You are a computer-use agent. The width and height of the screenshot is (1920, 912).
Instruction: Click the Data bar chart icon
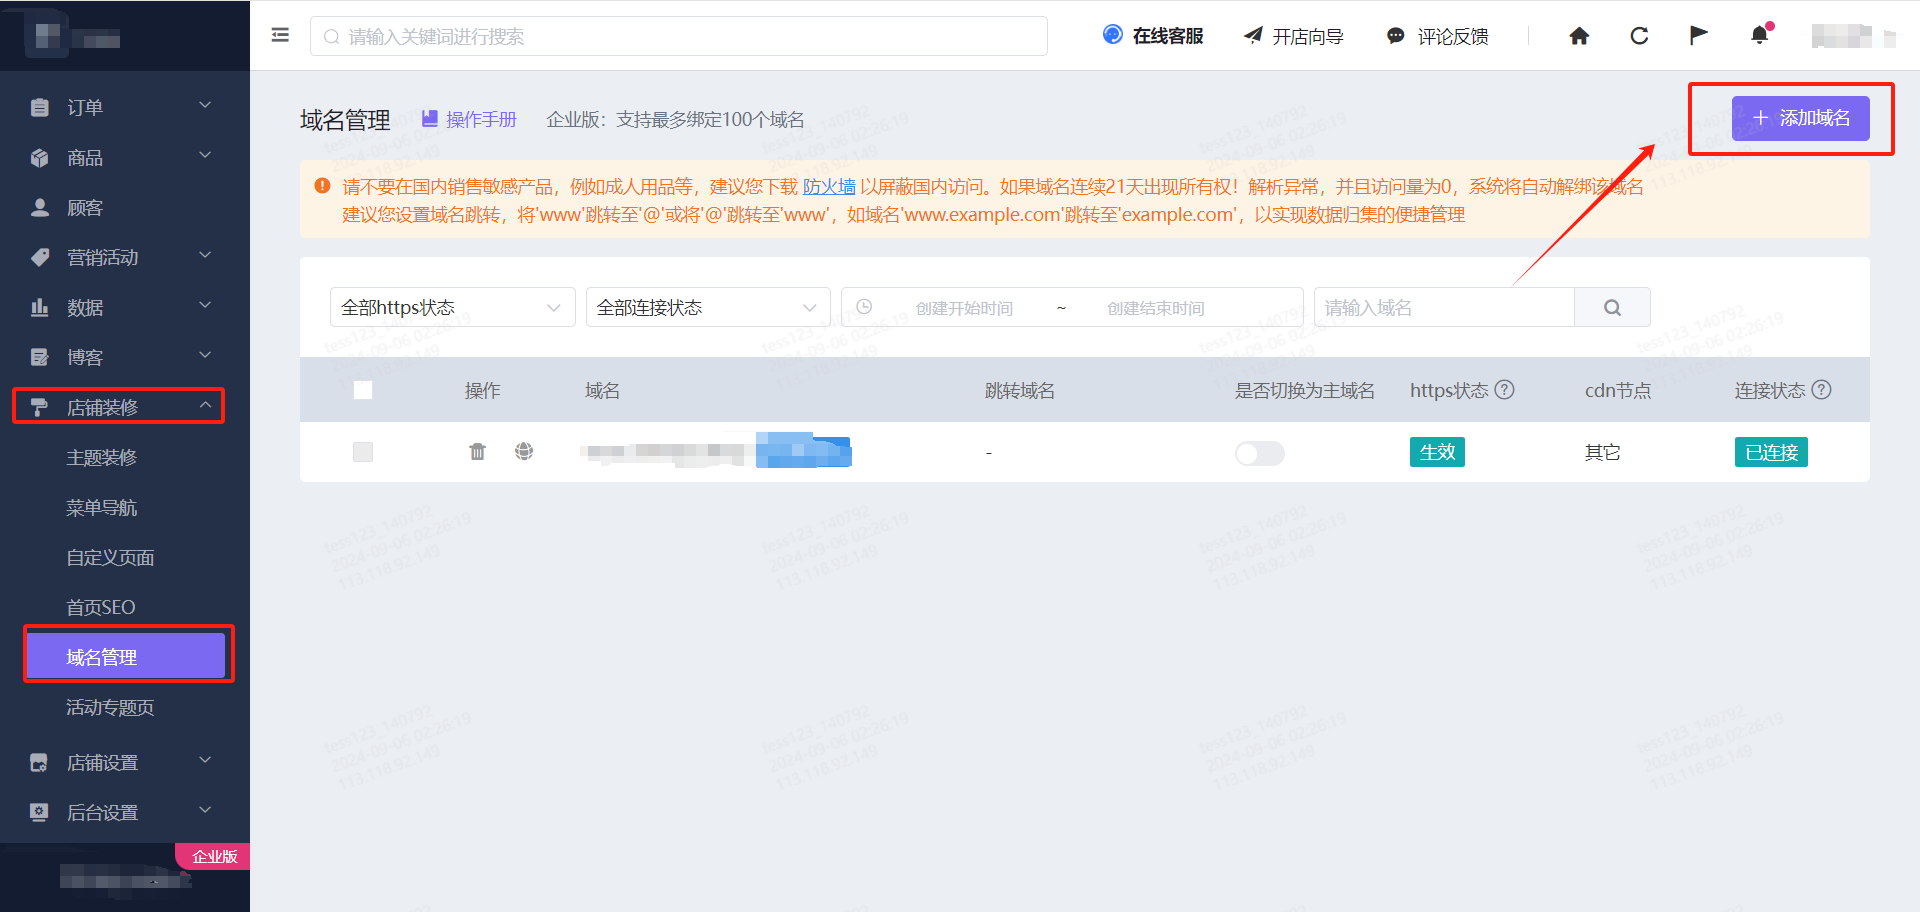click(40, 307)
